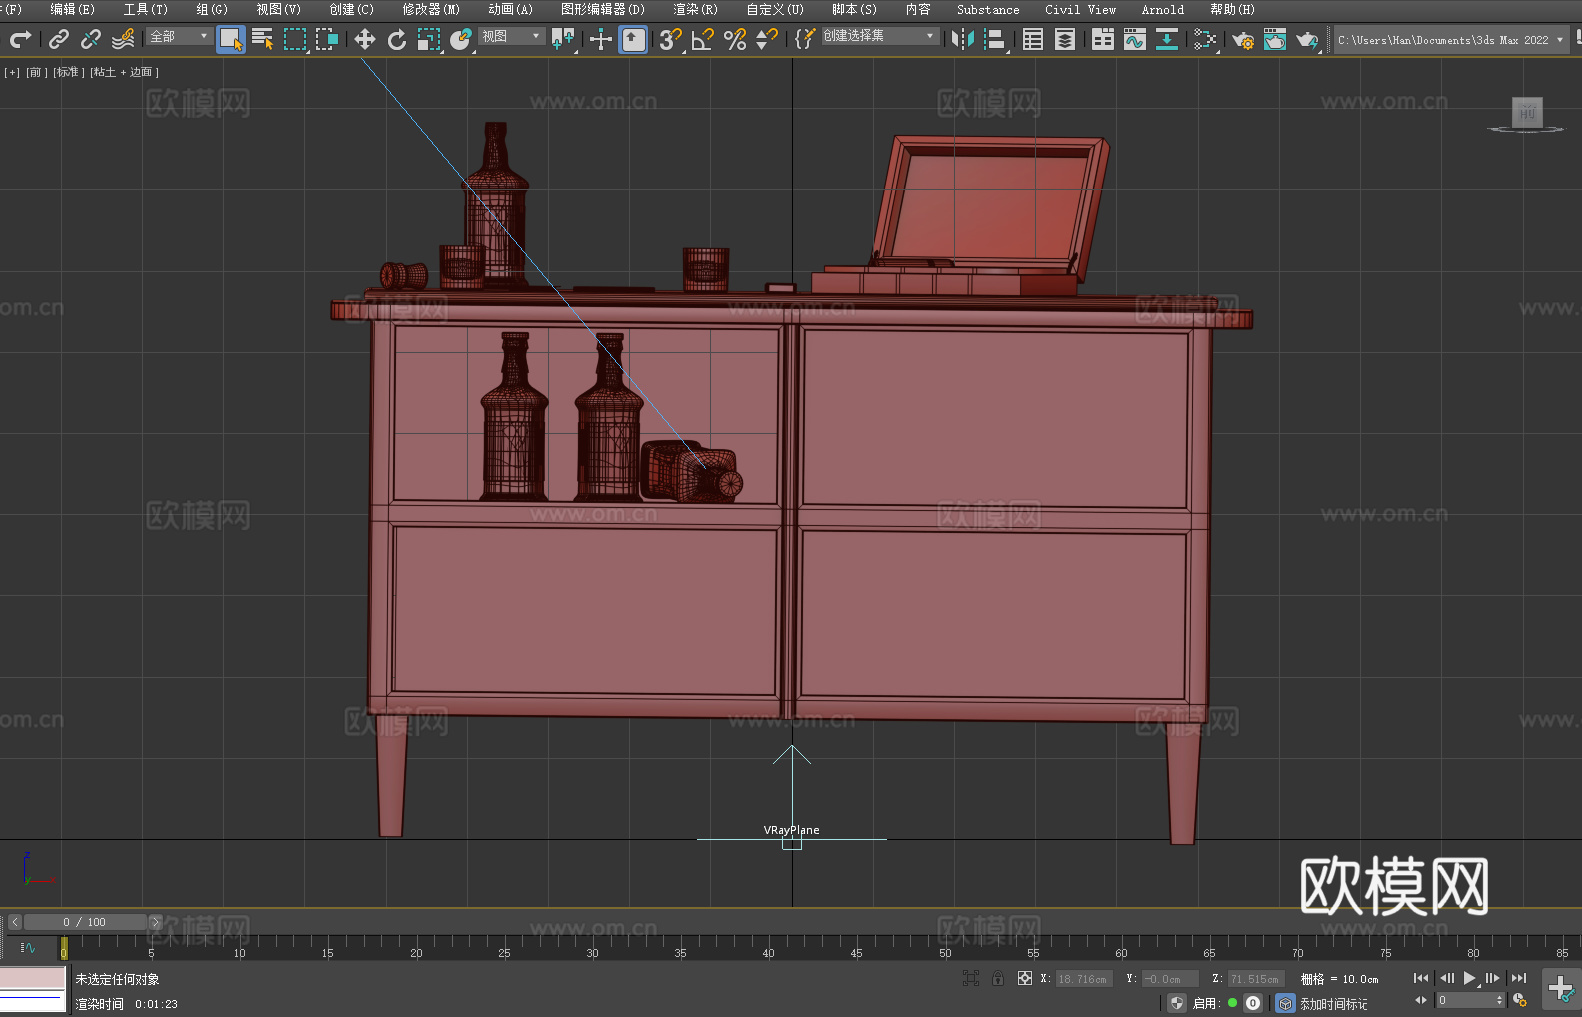Toggle the selection lock icon
Viewport: 1582px width, 1017px height.
pyautogui.click(x=998, y=978)
